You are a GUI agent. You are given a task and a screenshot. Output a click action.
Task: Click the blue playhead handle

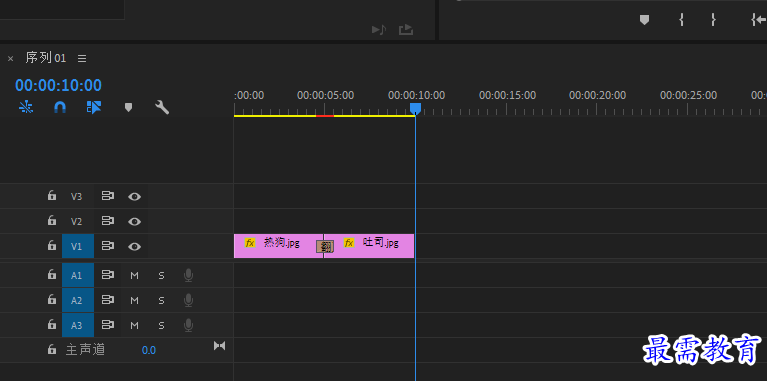pos(415,109)
